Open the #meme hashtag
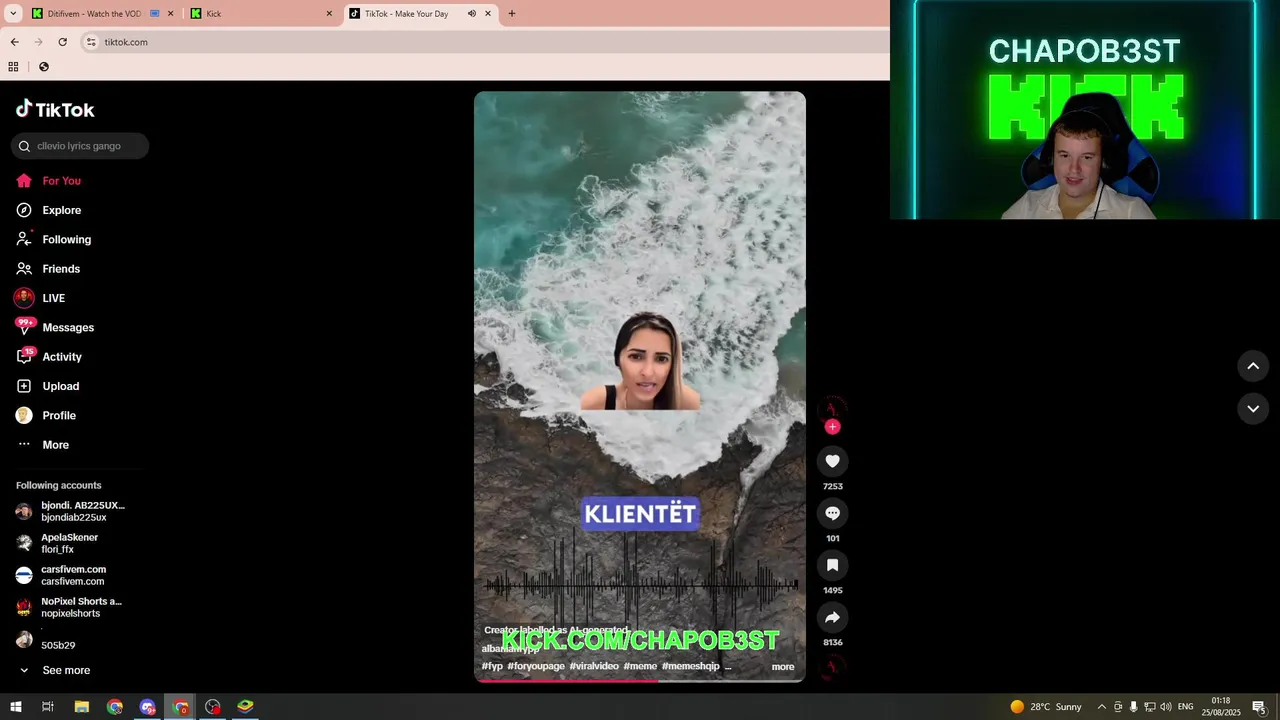 coord(640,666)
